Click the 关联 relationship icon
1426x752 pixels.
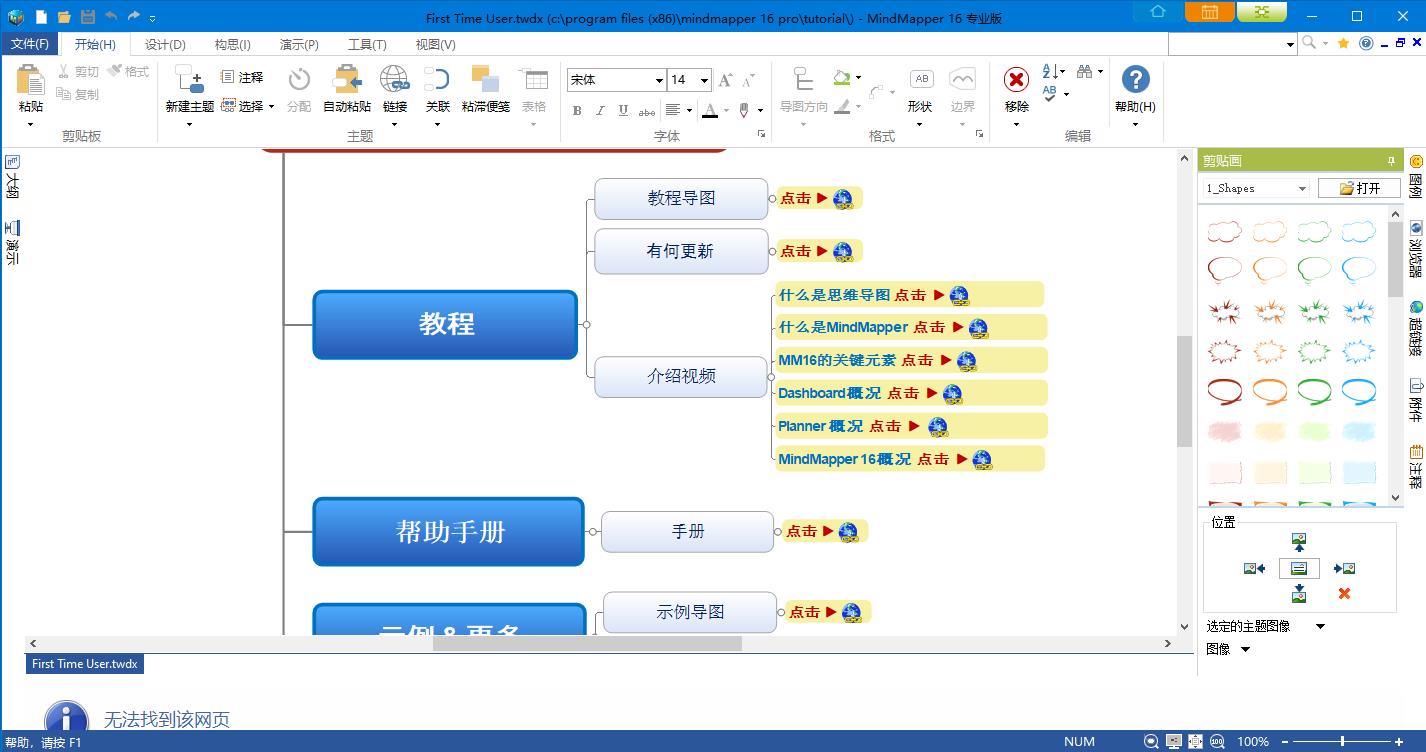tap(437, 80)
